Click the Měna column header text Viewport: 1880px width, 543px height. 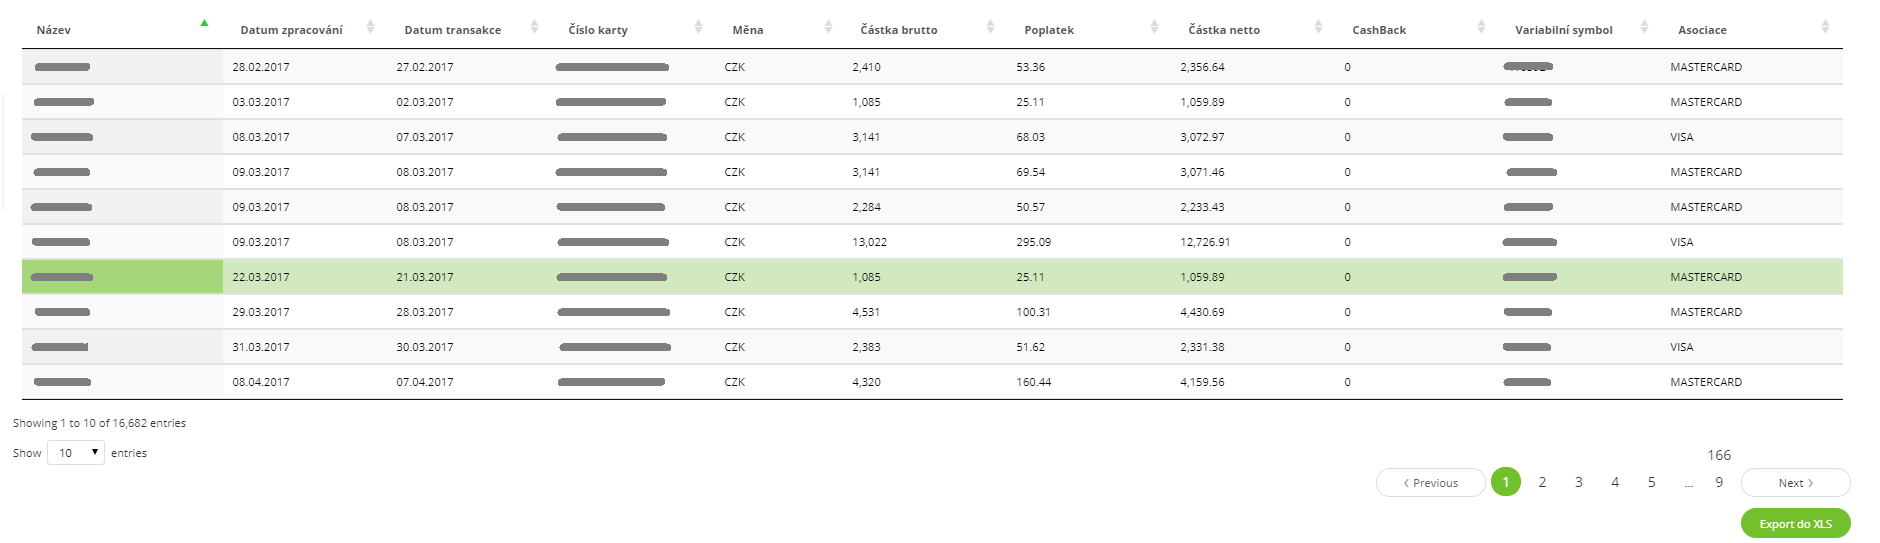pyautogui.click(x=747, y=30)
